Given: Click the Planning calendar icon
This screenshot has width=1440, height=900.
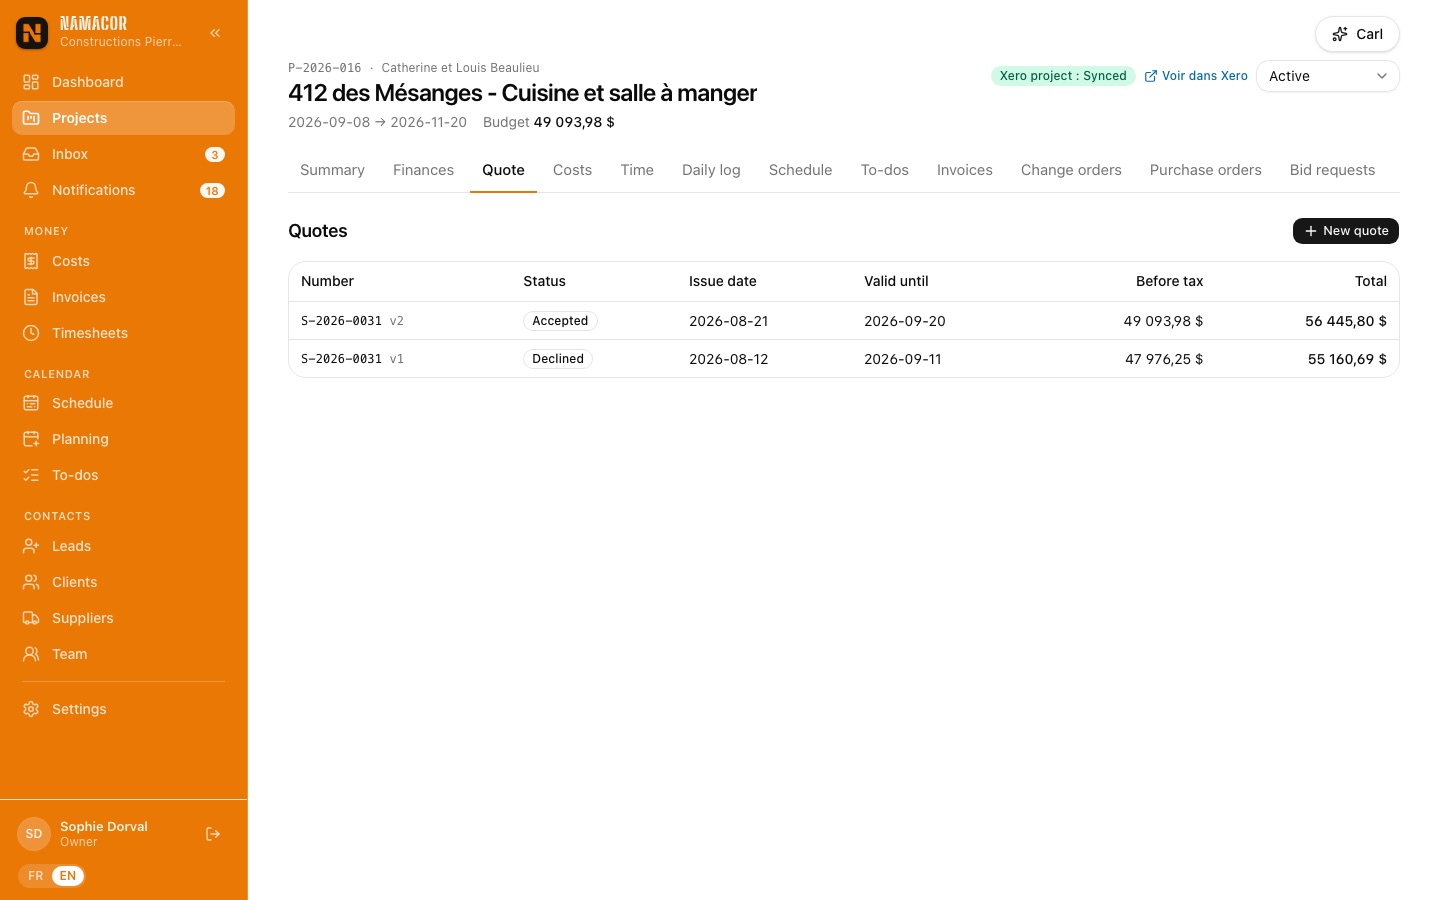Looking at the screenshot, I should (31, 439).
